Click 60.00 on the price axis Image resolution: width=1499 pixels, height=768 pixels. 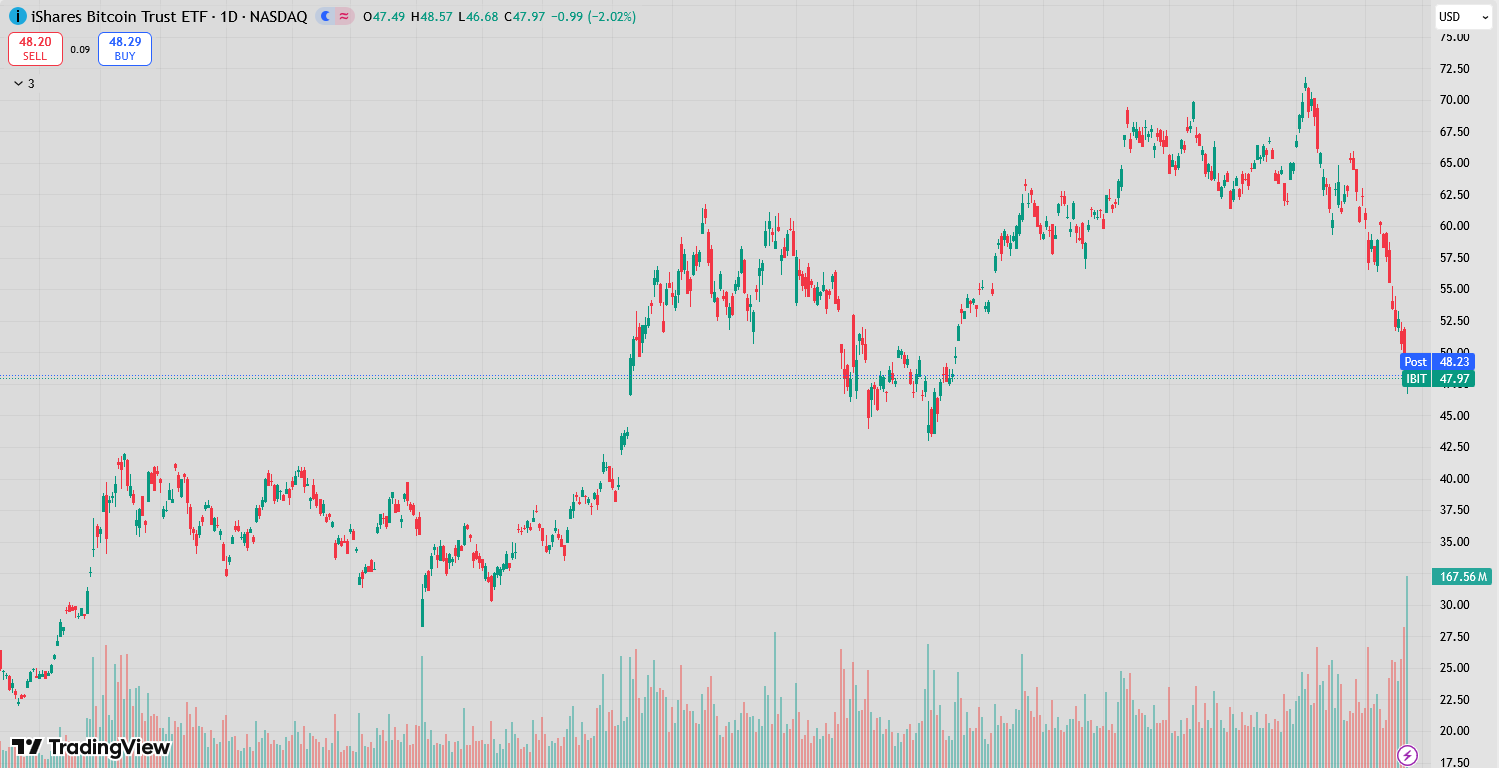coord(1454,226)
